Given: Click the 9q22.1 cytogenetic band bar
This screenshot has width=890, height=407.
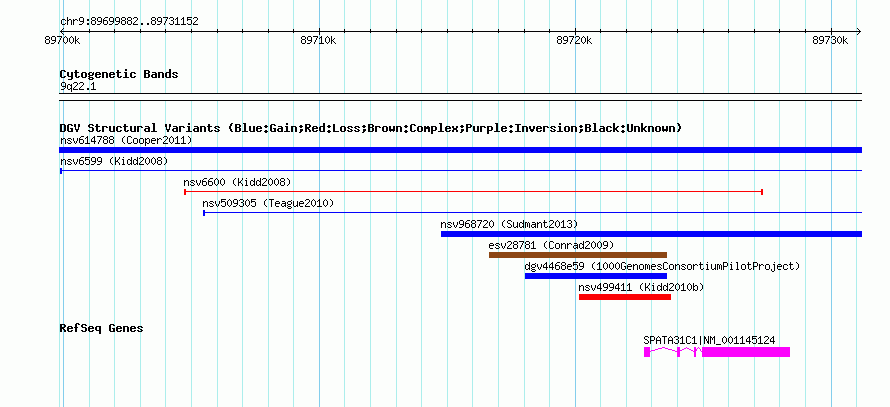Looking at the screenshot, I should [460, 97].
